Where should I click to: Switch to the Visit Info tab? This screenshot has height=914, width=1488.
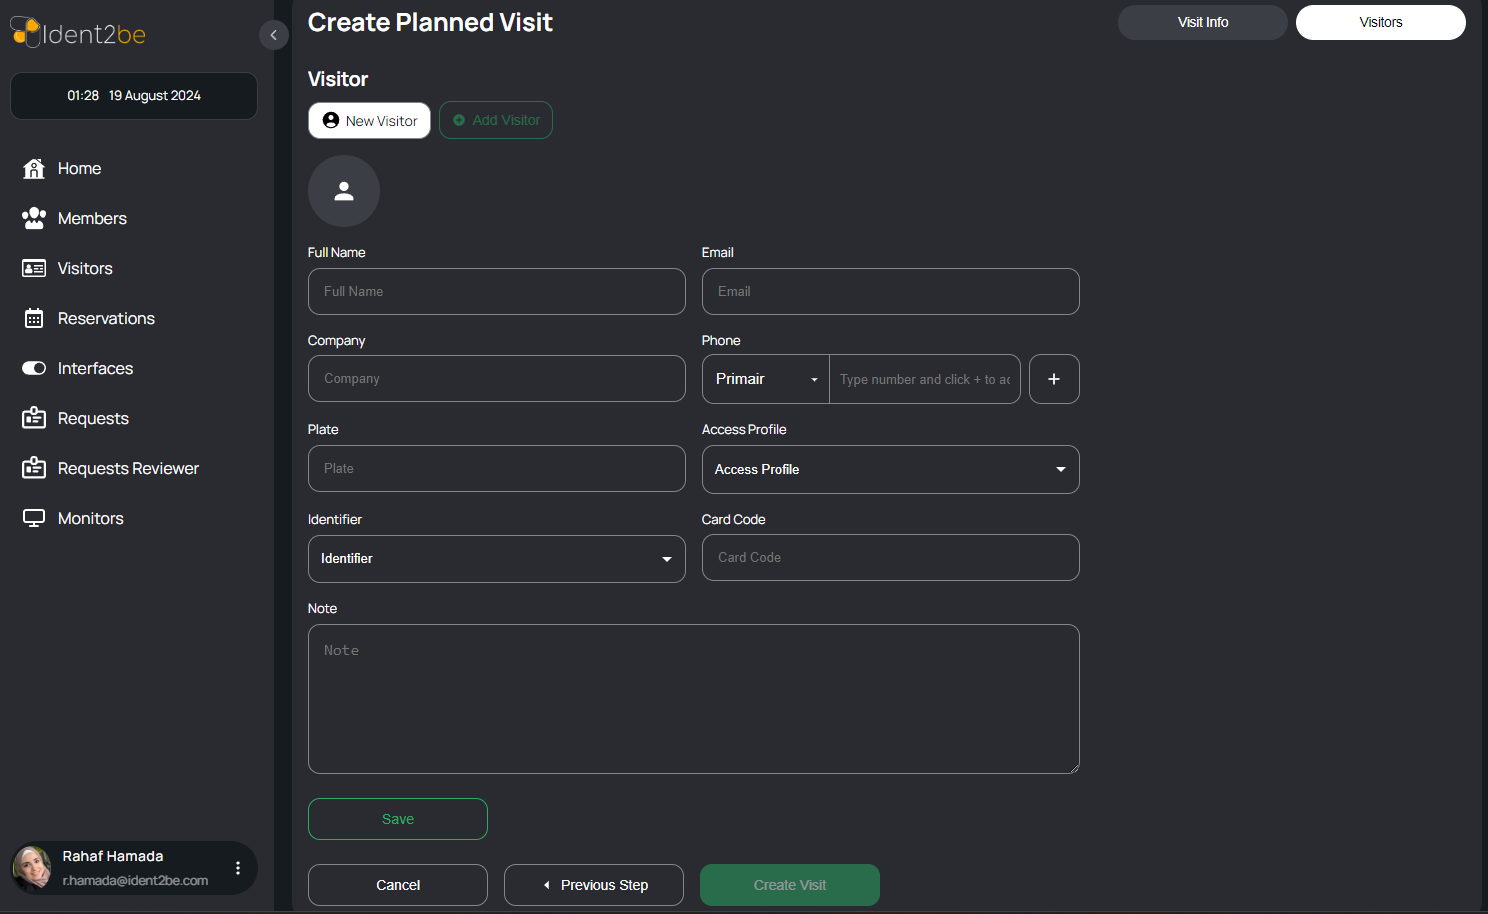click(x=1203, y=22)
